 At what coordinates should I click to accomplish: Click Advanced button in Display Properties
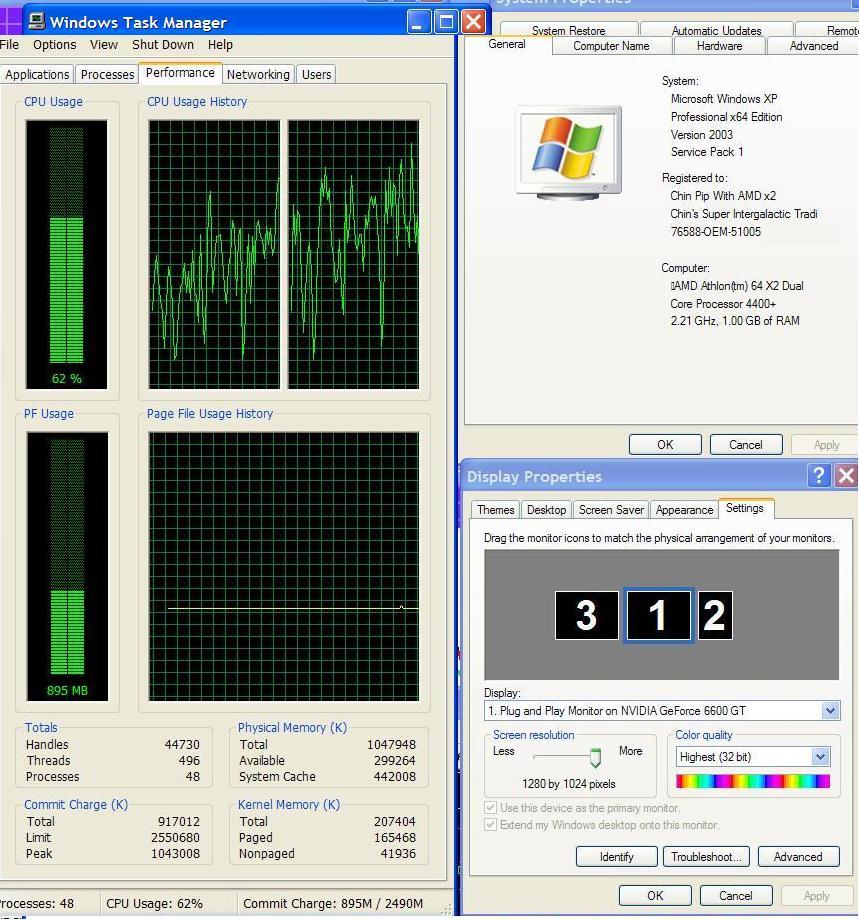(798, 857)
